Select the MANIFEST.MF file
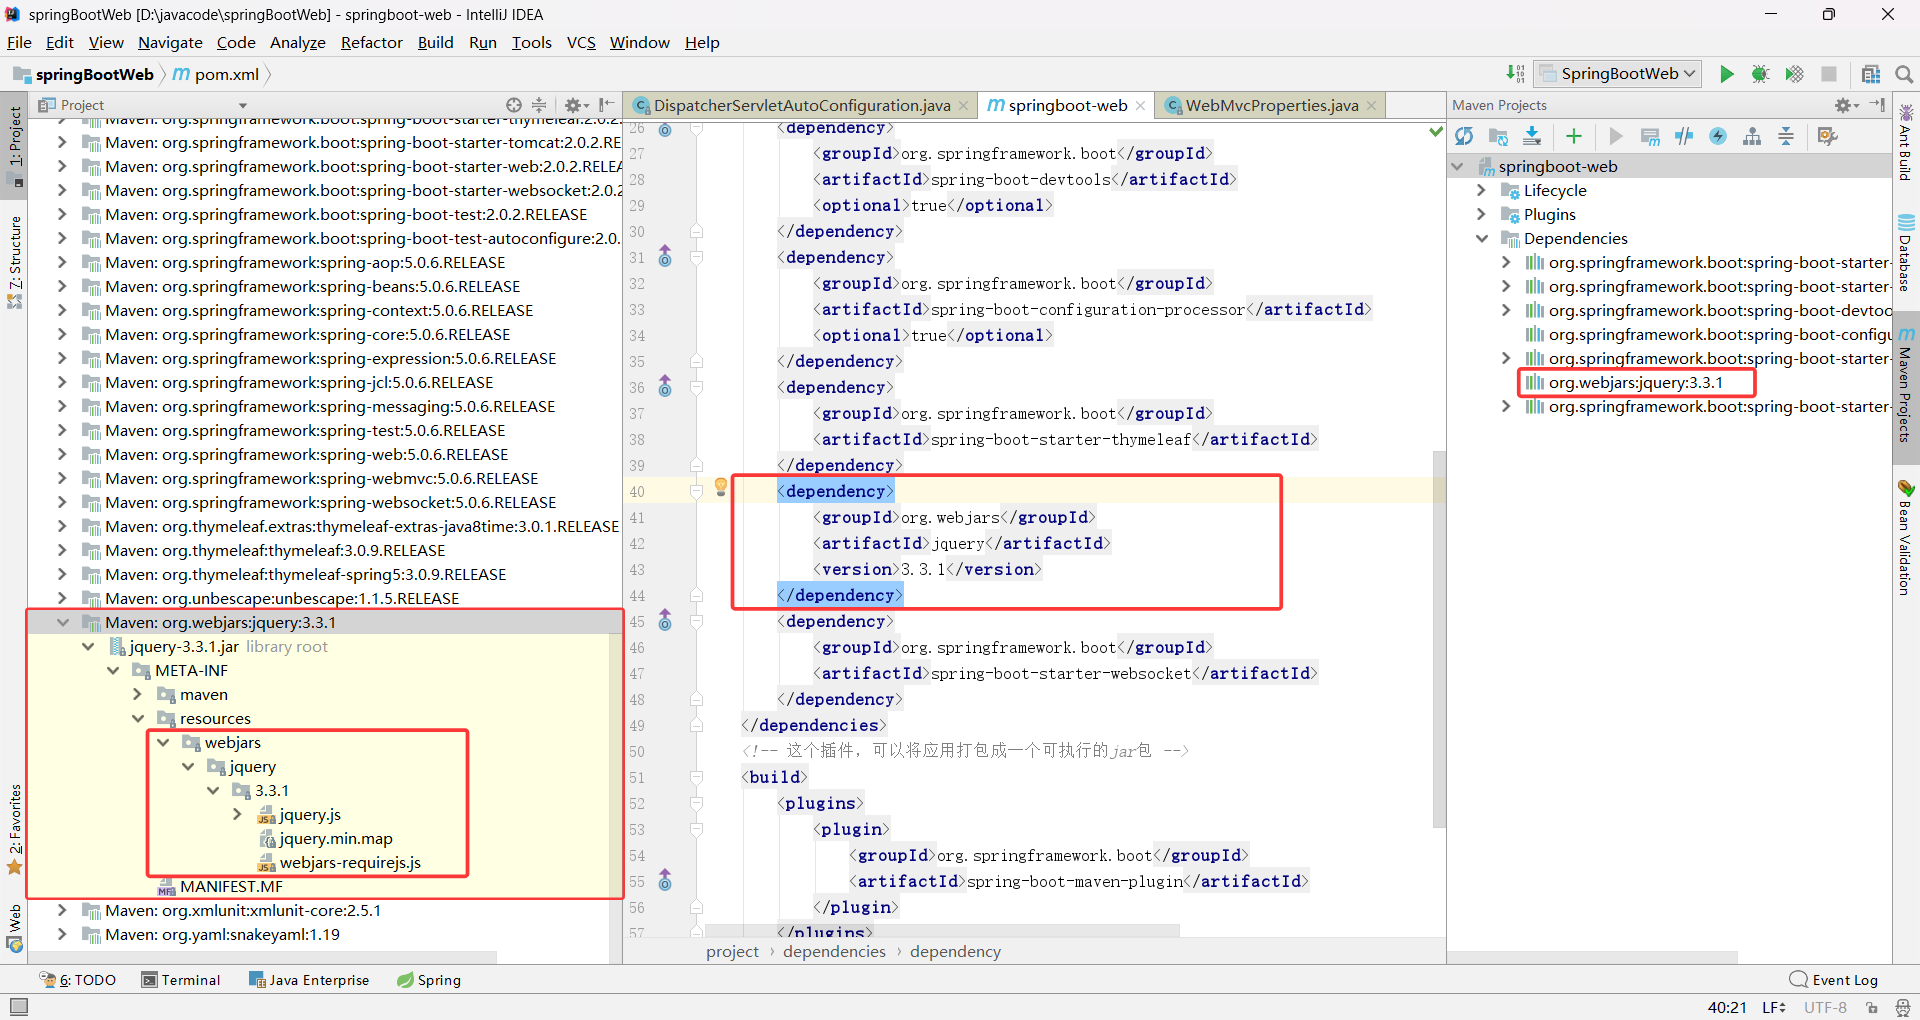Image resolution: width=1920 pixels, height=1020 pixels. (231, 886)
